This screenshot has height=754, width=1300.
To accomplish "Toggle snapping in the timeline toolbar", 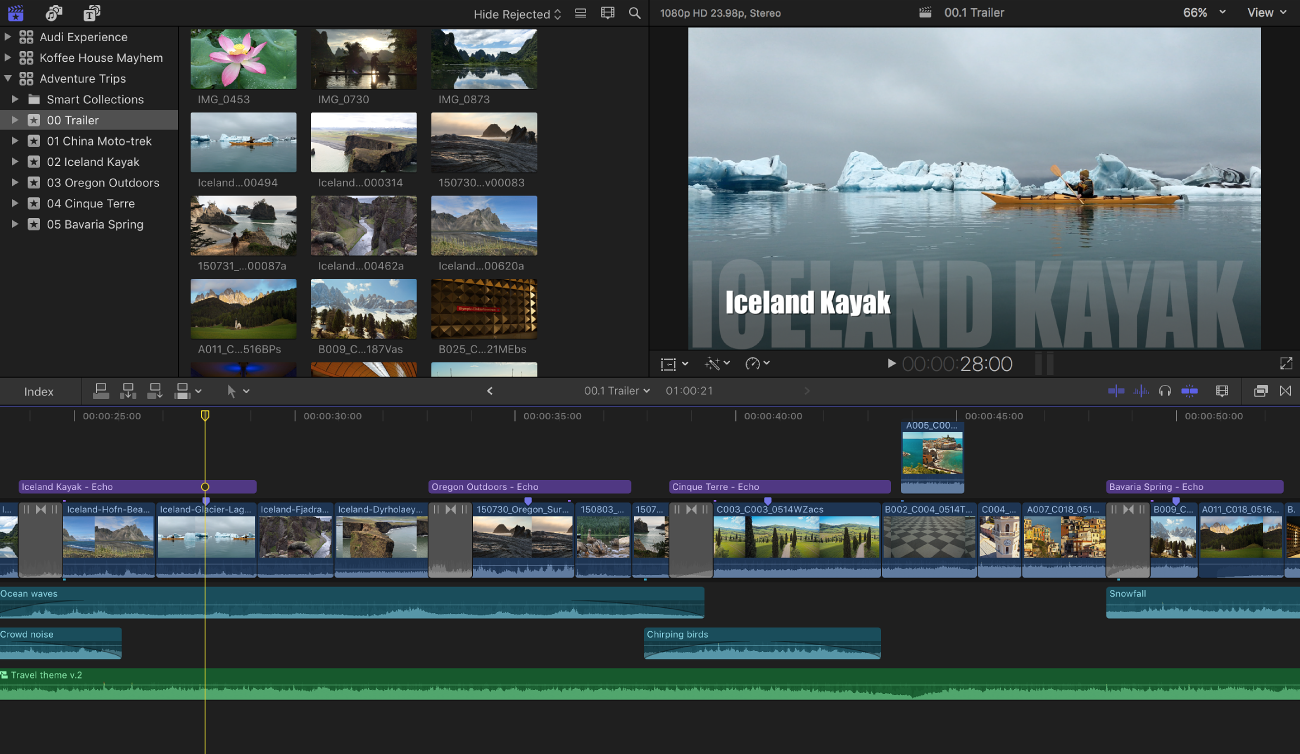I will point(1189,391).
